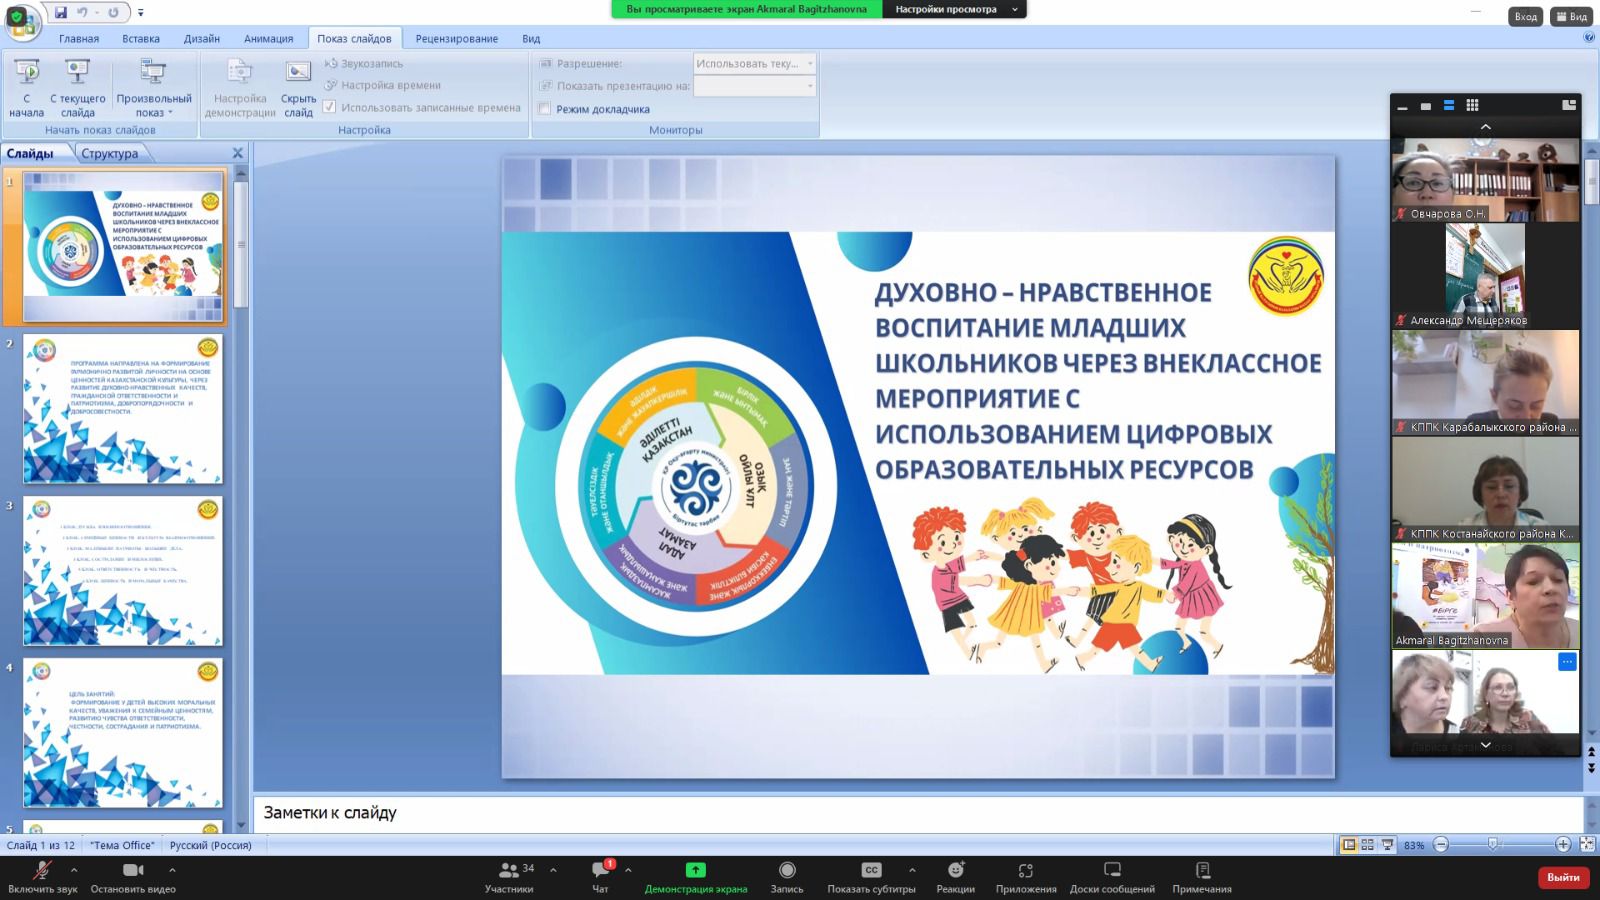Open the Разрешение resolution dropdown
The image size is (1600, 900).
point(755,63)
